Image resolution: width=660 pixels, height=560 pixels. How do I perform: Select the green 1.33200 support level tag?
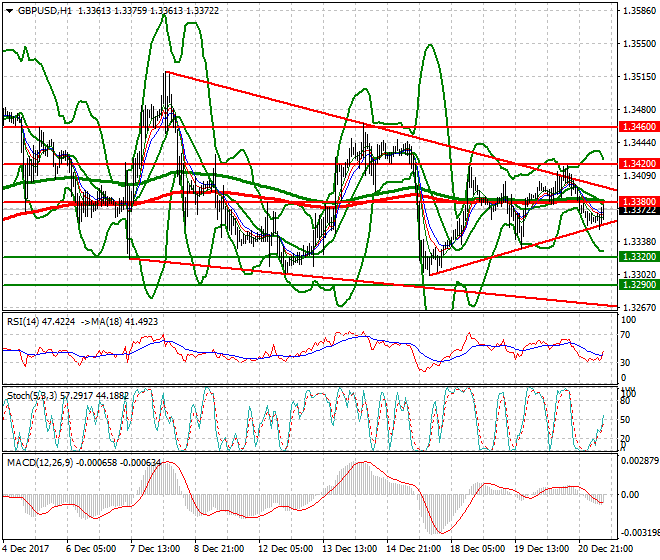pos(639,257)
